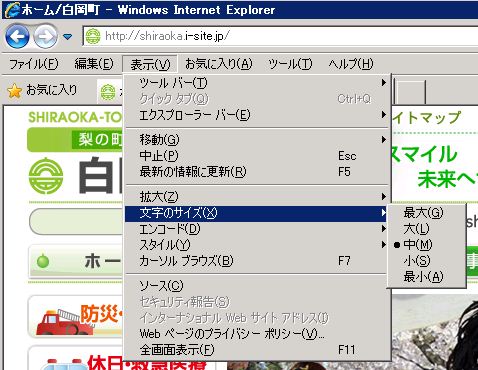The height and width of the screenshot is (370, 478).
Task: Toggle カーソル ブラウズ(B) caret browsing
Action: pos(257,261)
